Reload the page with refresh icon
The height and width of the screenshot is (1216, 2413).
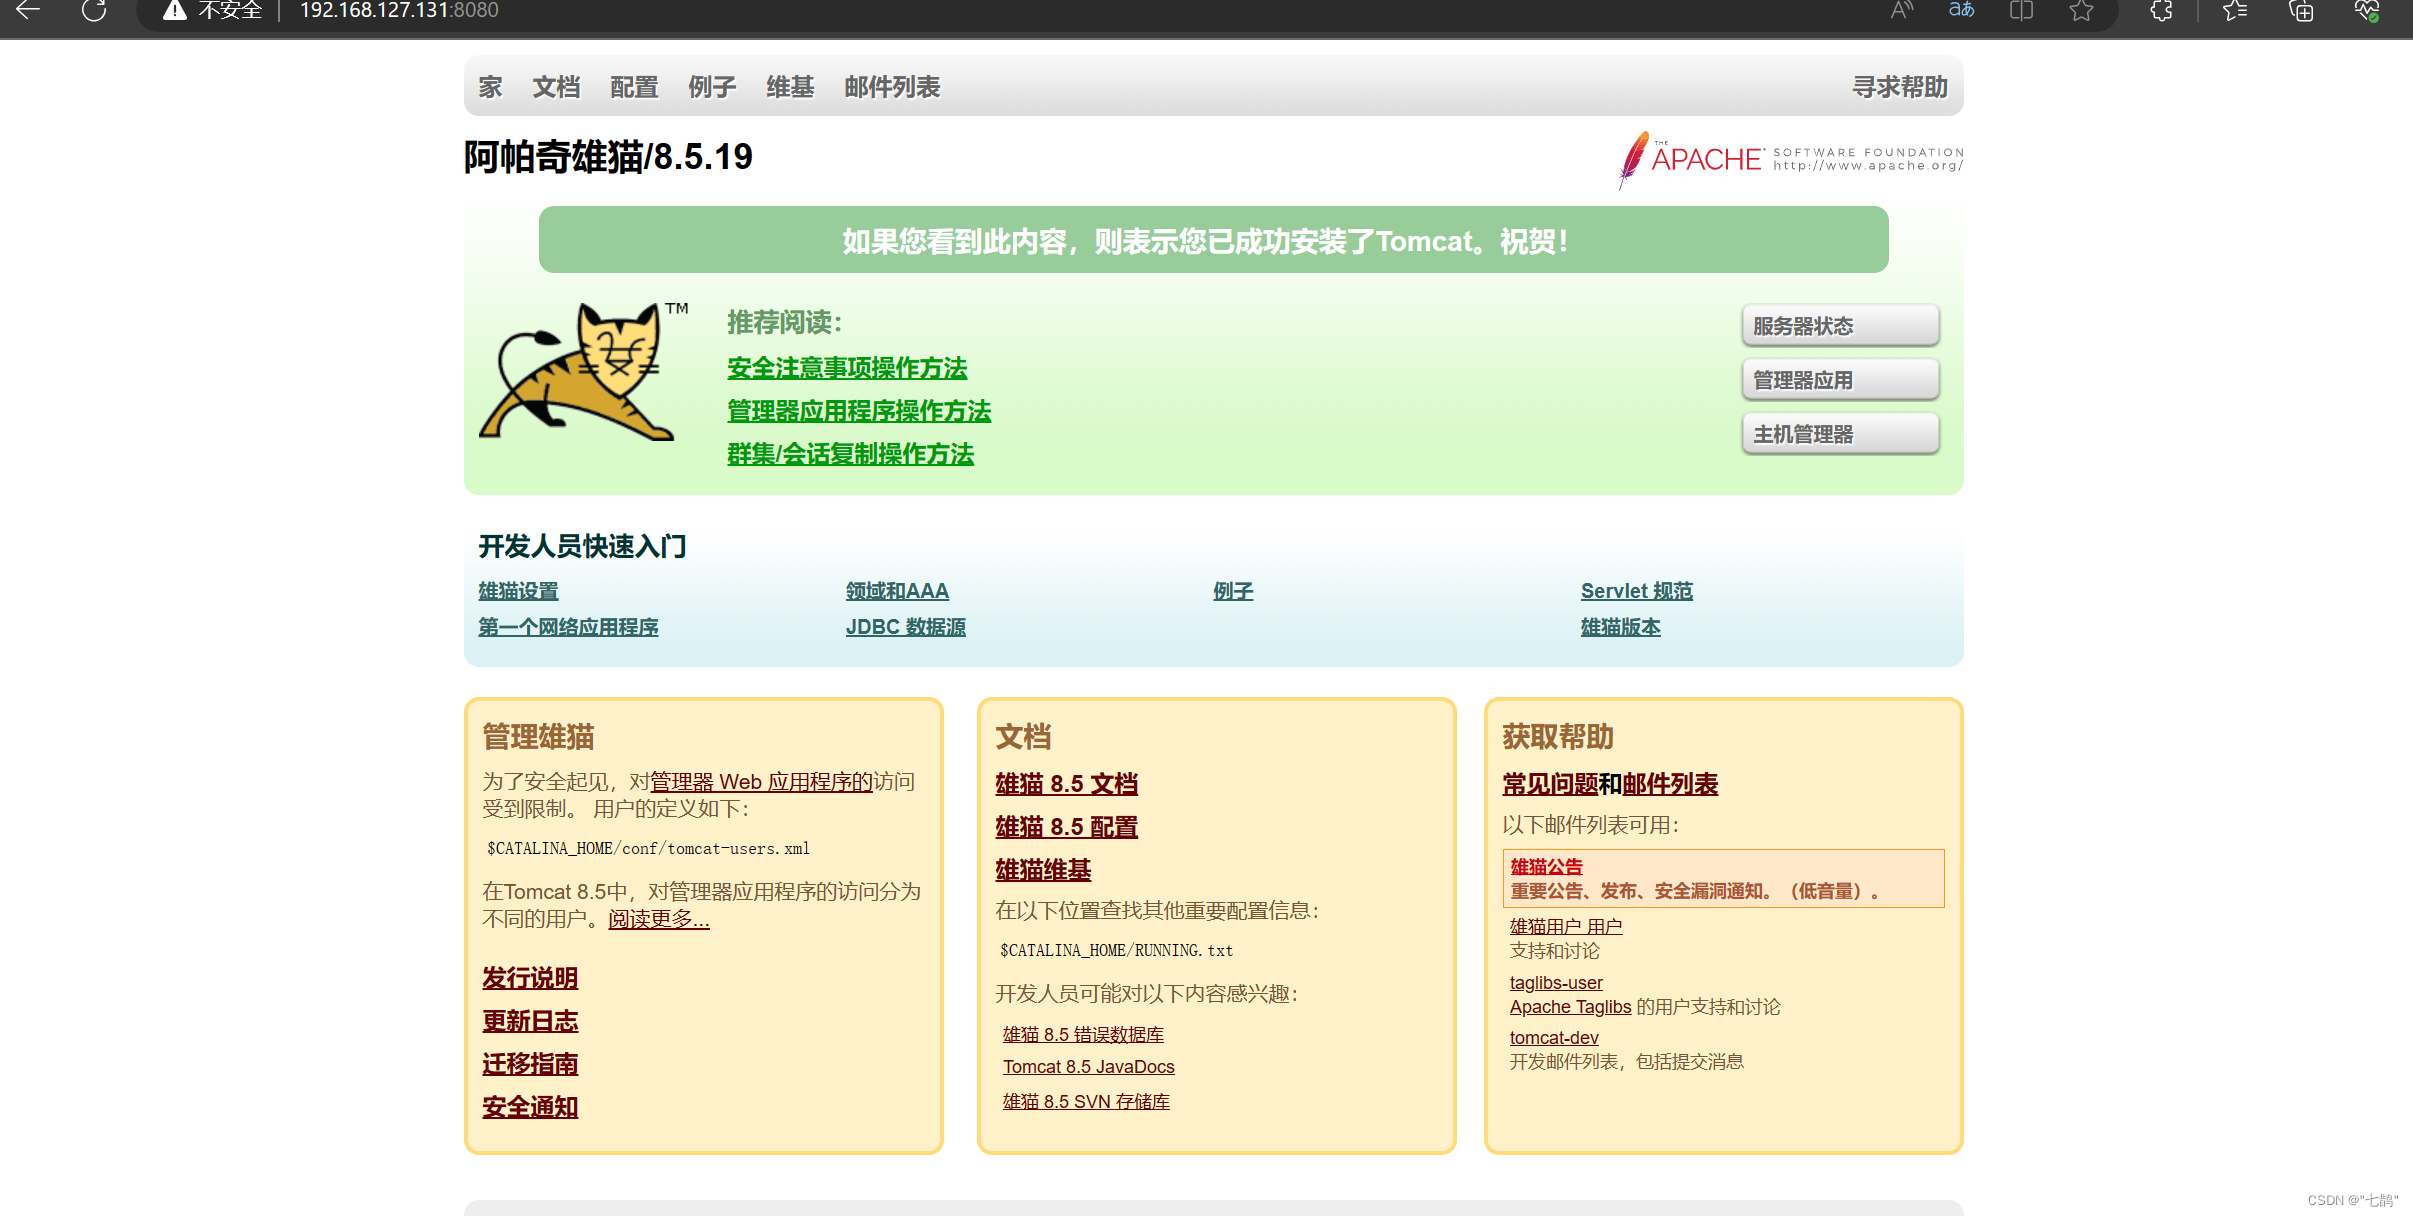tap(94, 11)
